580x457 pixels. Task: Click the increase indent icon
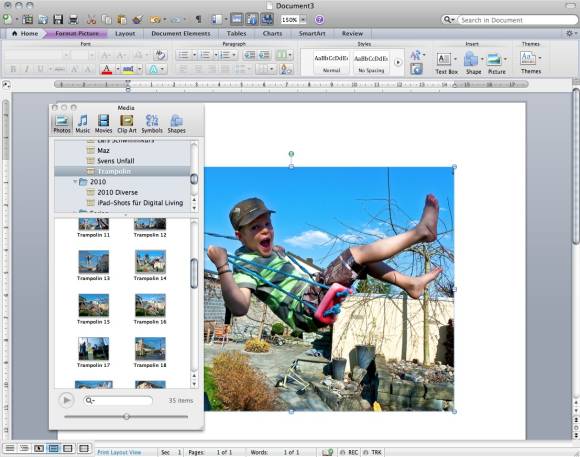click(x=264, y=55)
